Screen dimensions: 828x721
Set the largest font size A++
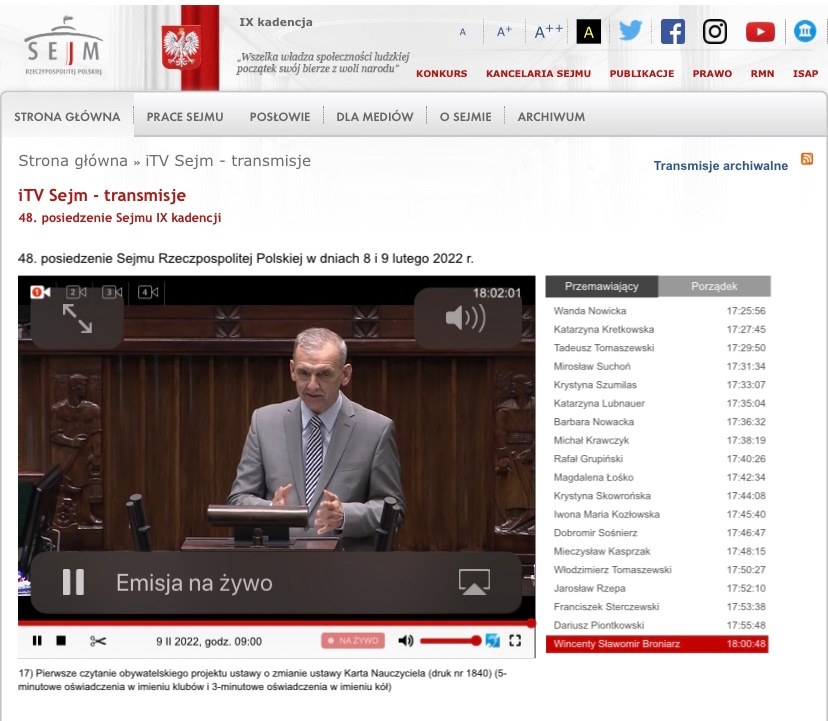tap(548, 32)
